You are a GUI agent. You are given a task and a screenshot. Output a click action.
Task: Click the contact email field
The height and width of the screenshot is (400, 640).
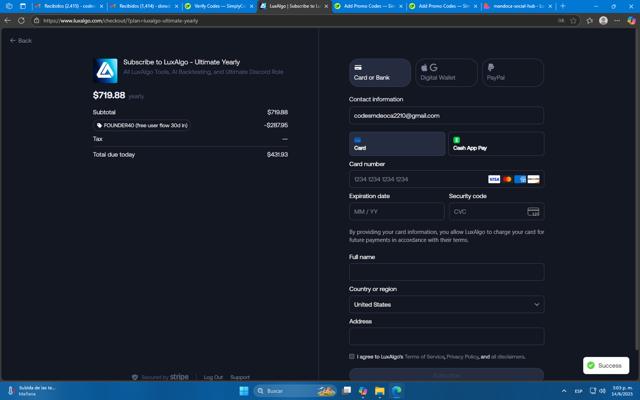click(446, 116)
